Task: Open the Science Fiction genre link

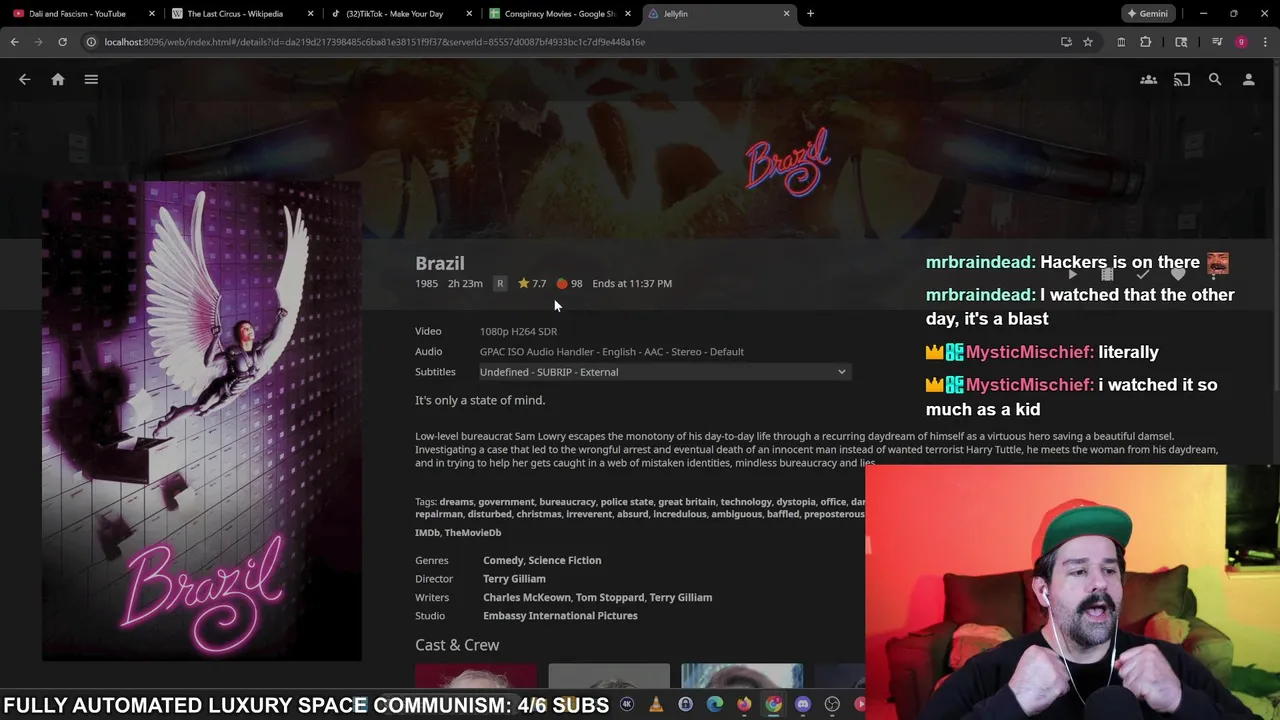Action: [565, 561]
